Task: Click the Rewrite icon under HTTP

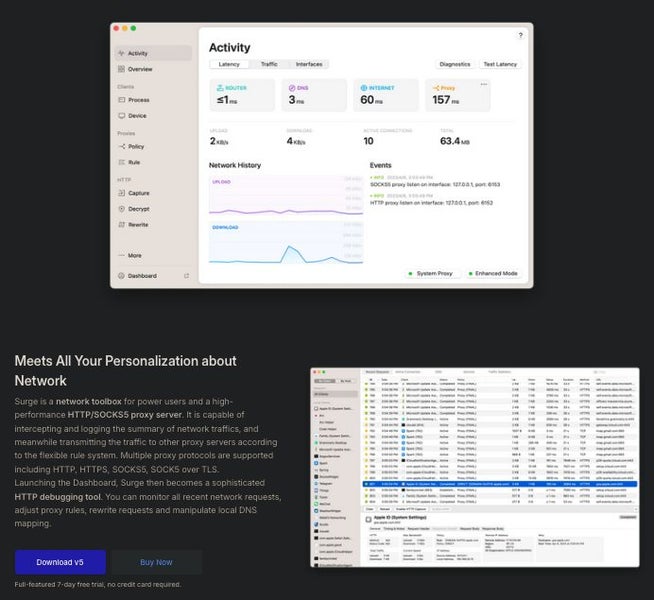Action: click(122, 225)
